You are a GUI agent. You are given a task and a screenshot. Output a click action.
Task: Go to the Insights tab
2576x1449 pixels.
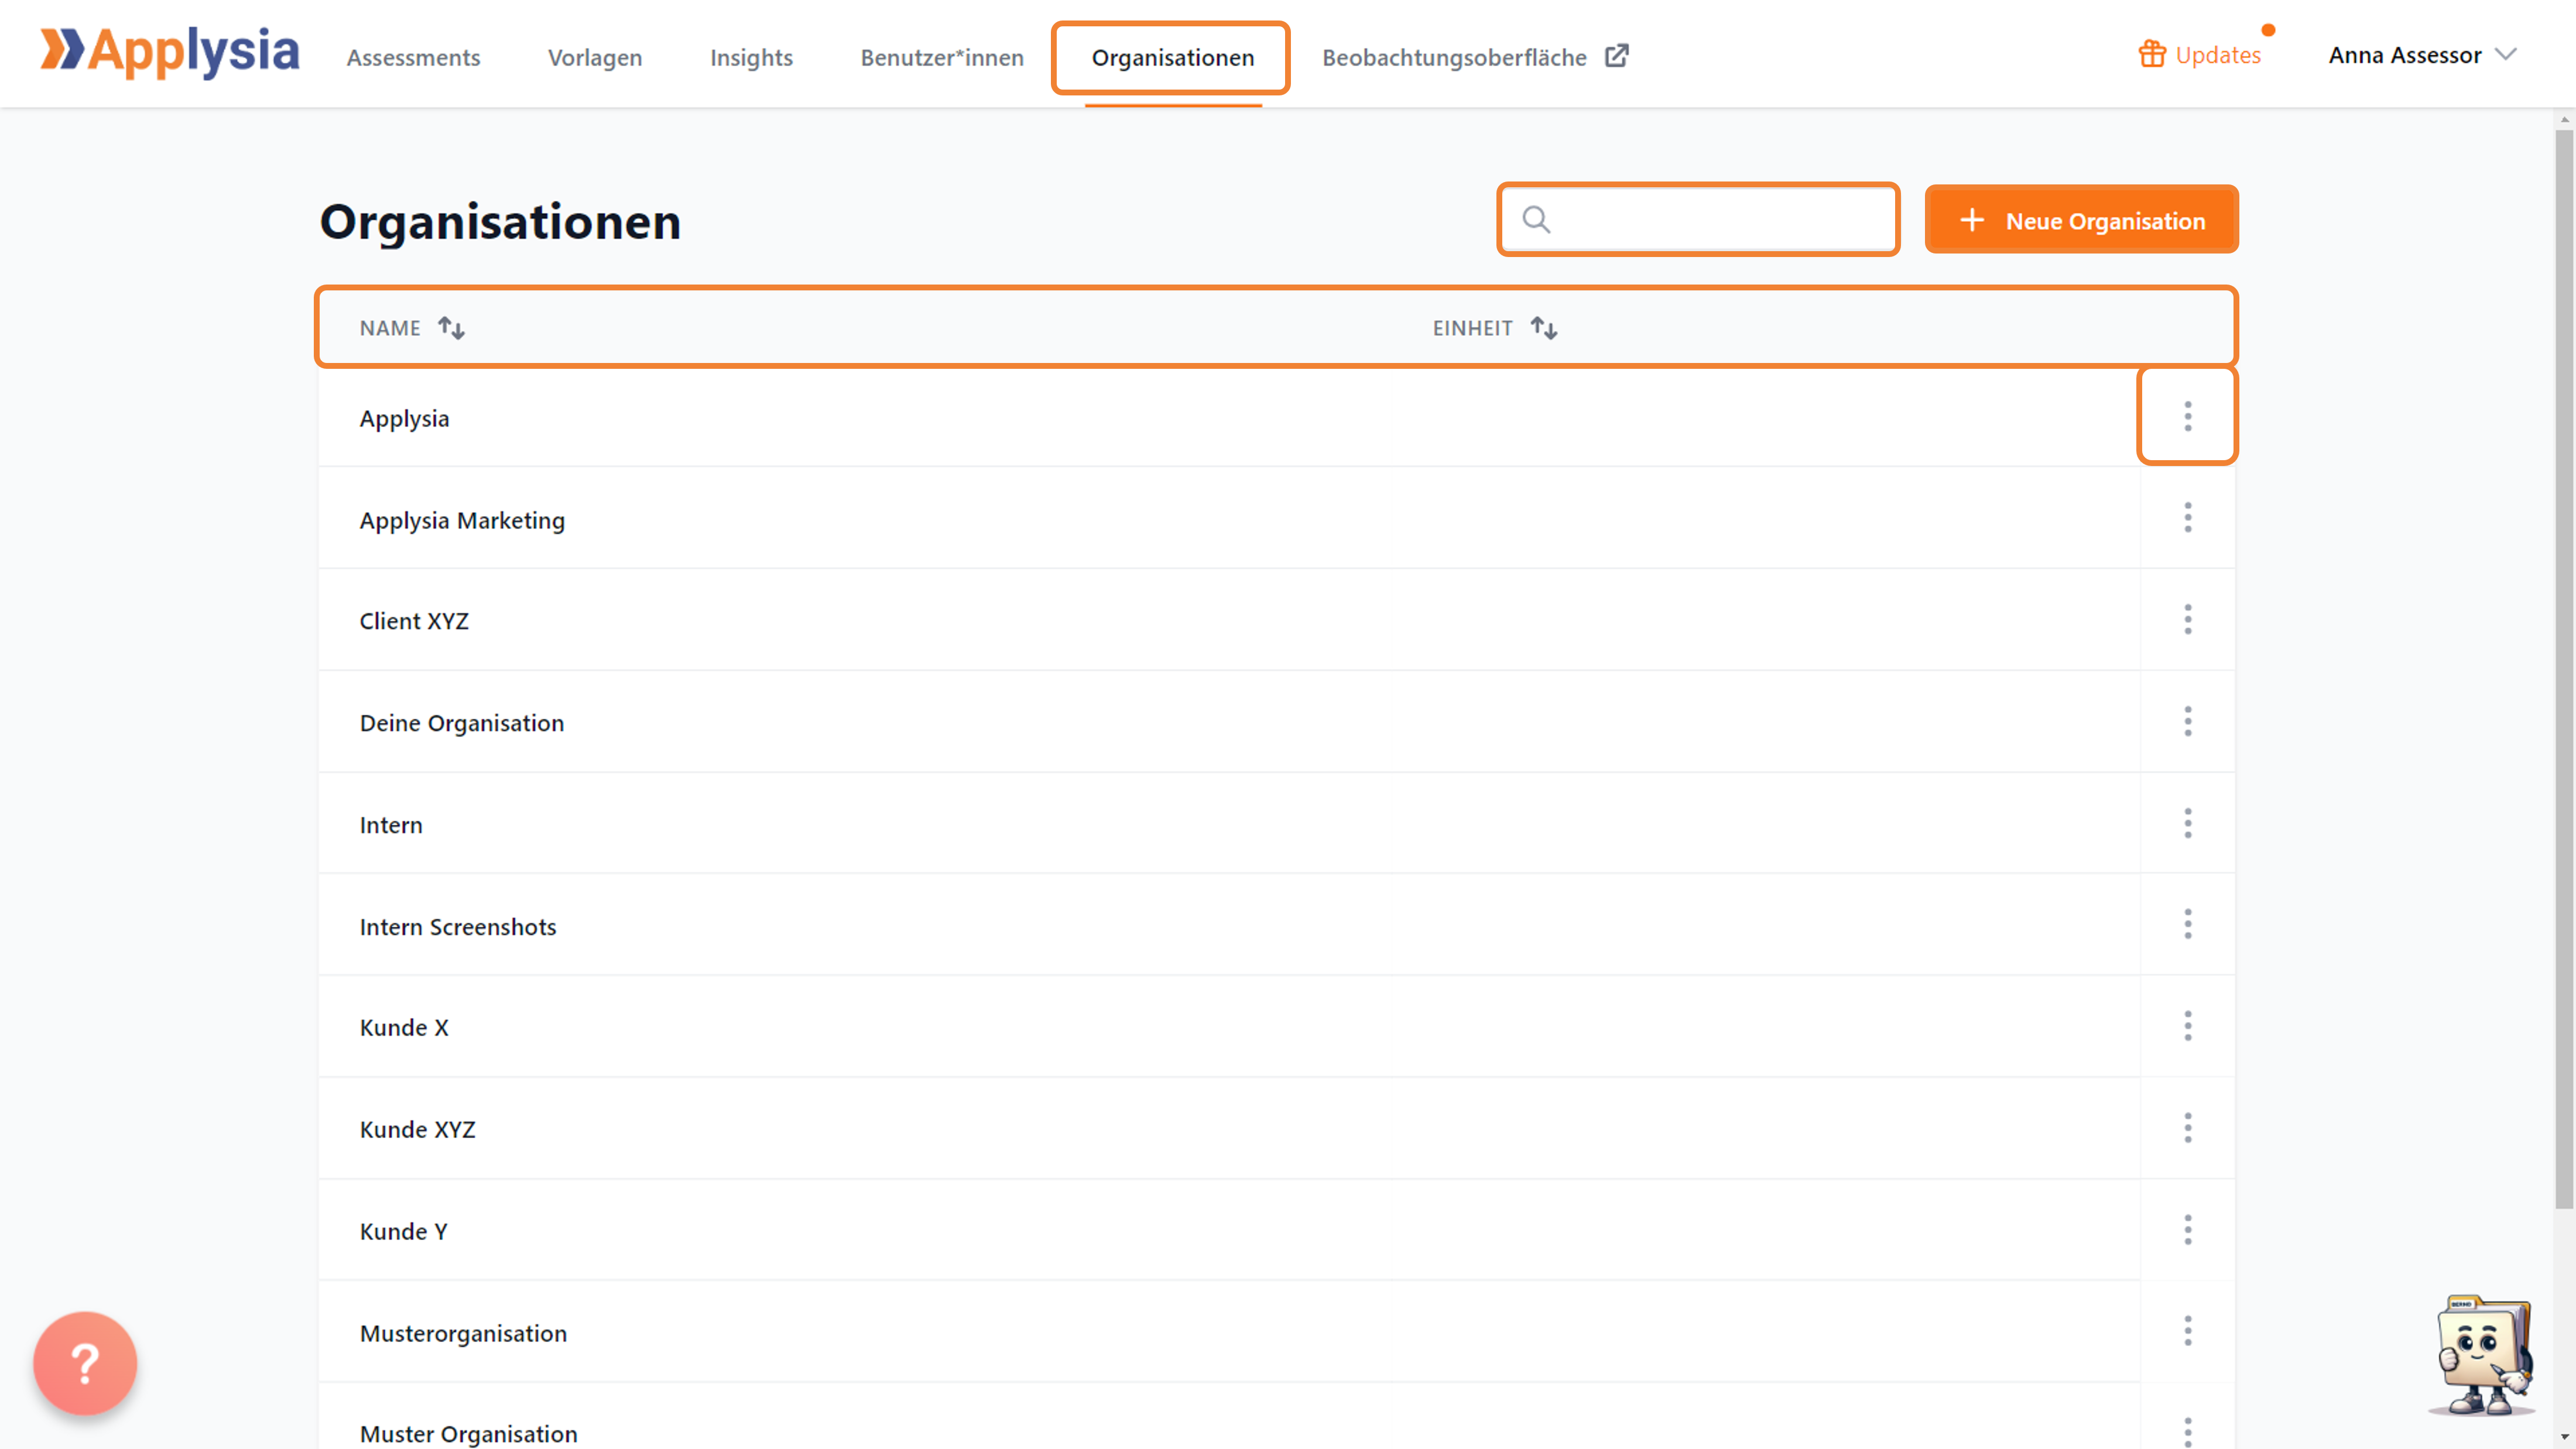coord(751,57)
